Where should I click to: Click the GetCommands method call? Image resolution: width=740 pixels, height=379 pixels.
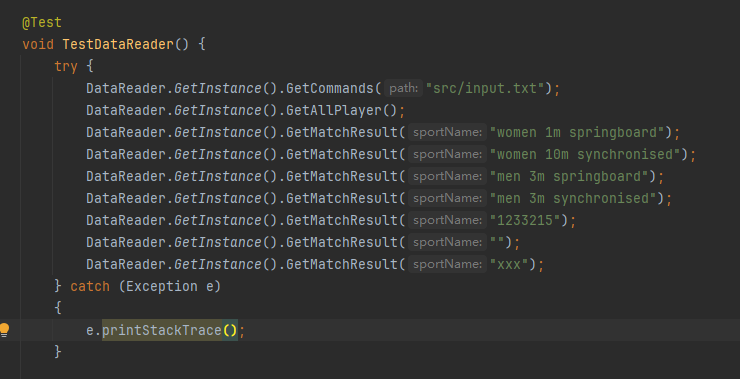click(x=330, y=88)
